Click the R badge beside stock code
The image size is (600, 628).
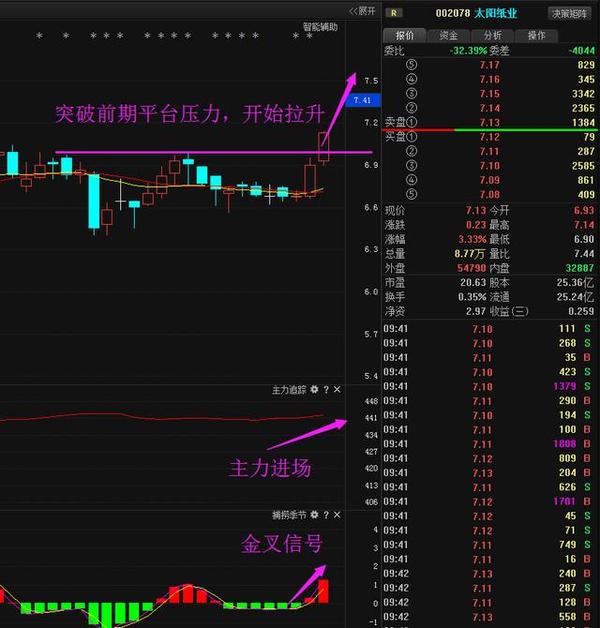tap(395, 13)
